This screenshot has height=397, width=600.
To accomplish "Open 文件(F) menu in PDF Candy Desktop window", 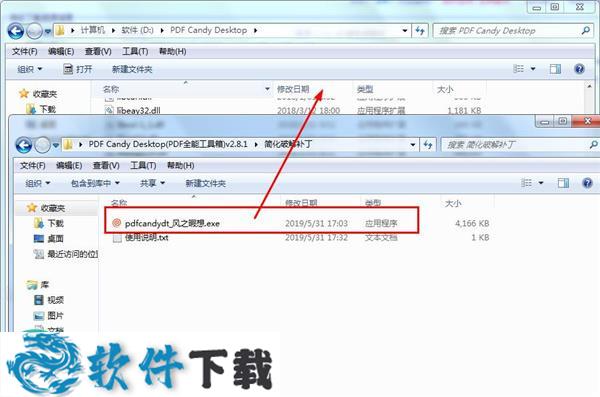I will [24, 51].
